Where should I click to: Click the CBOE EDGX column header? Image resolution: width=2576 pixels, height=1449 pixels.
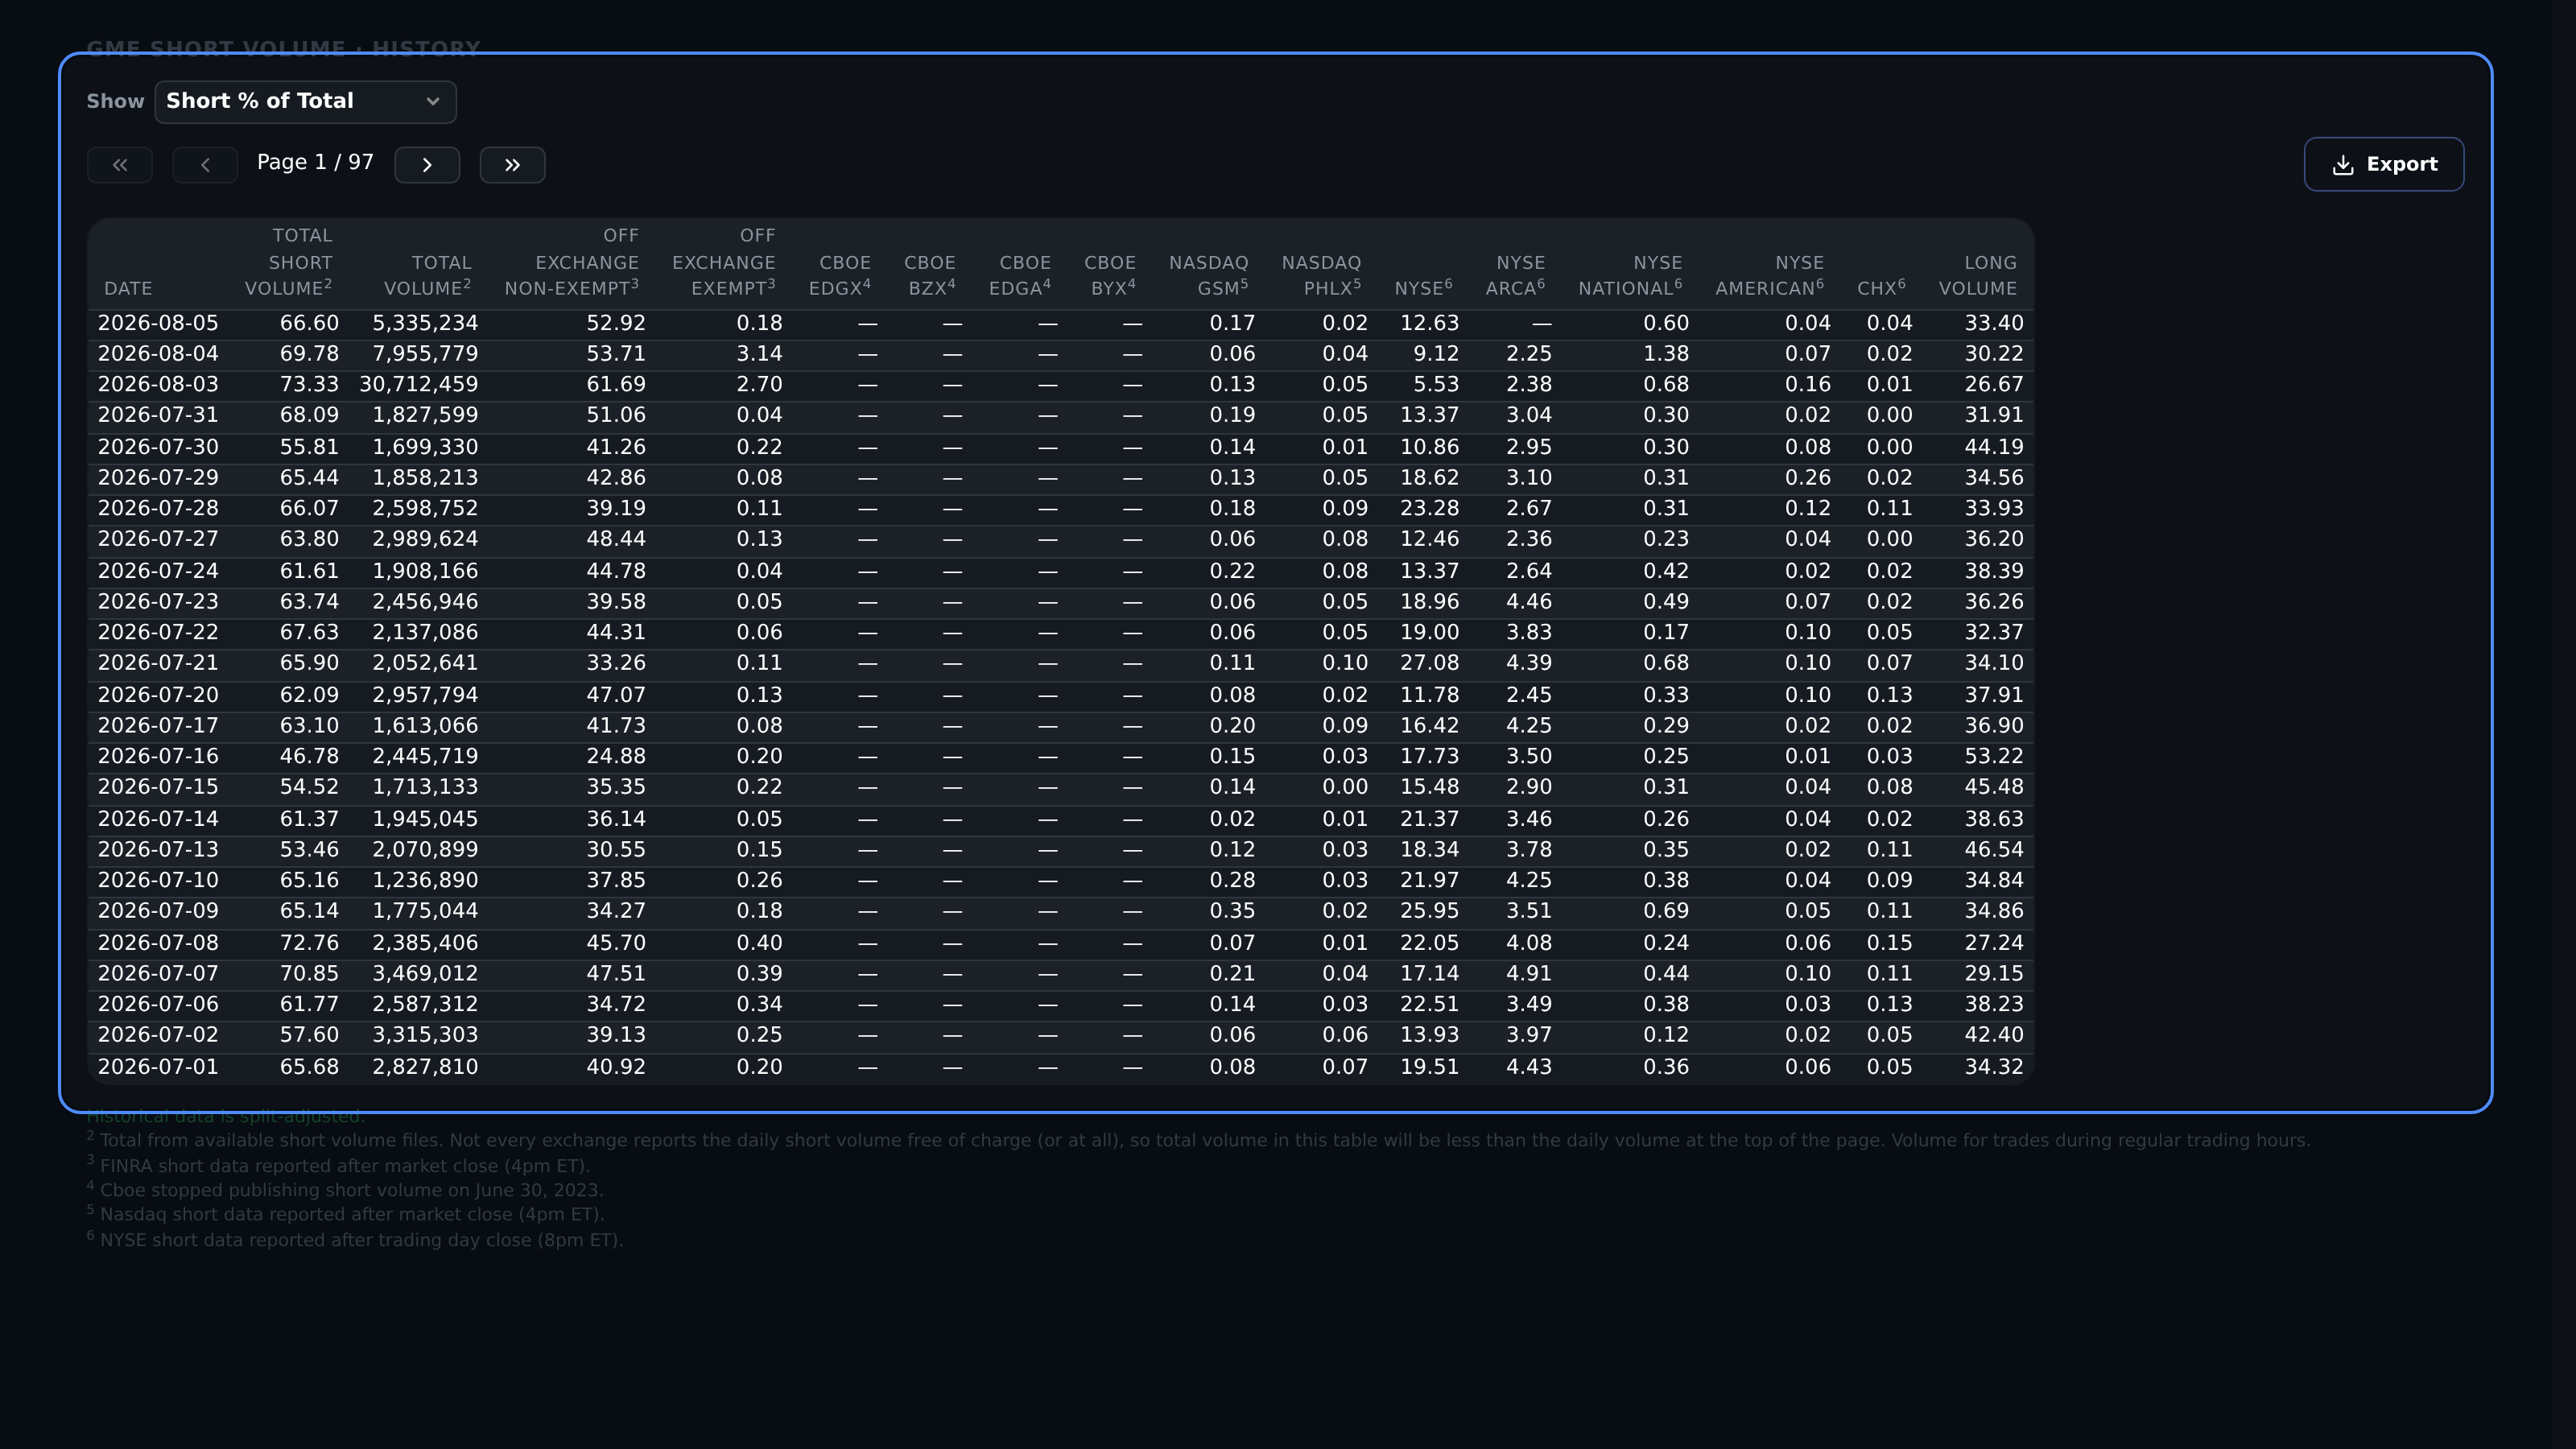[x=840, y=276]
